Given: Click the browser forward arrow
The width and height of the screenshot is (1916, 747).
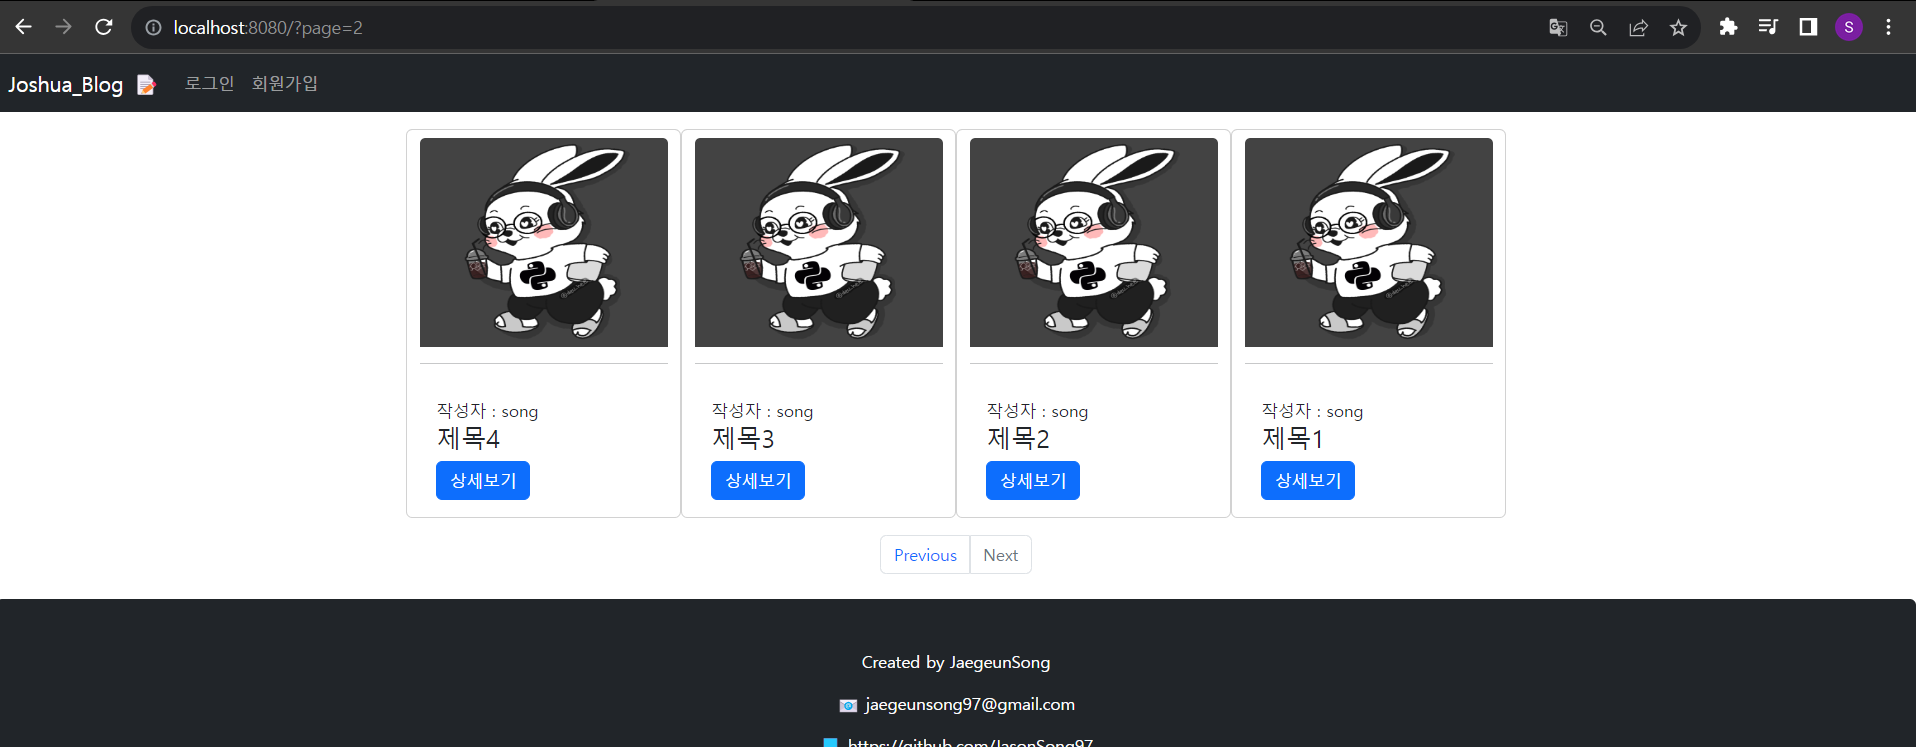Looking at the screenshot, I should (x=63, y=27).
